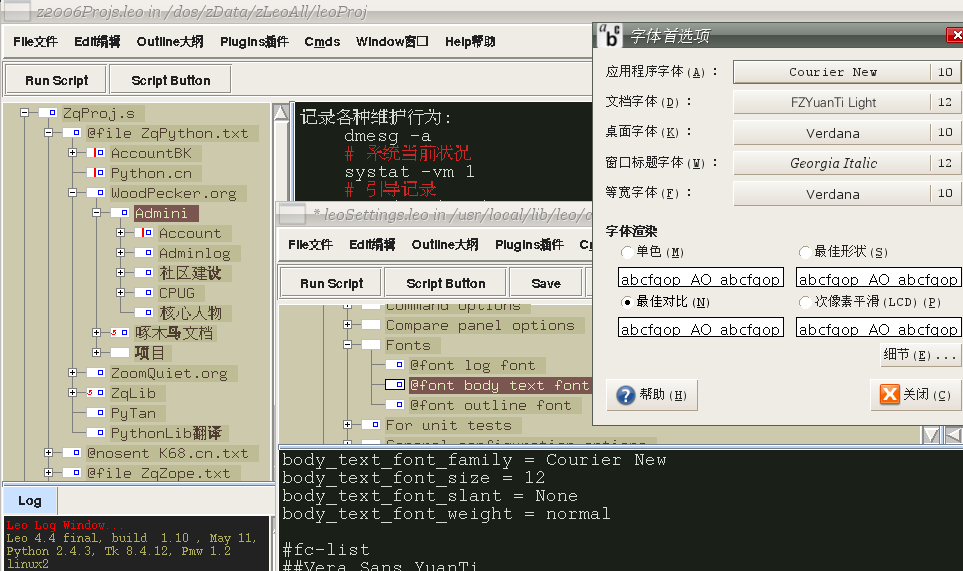963x571 pixels.
Task: Collapse the WoodPecker.org tree node
Action: (x=73, y=193)
